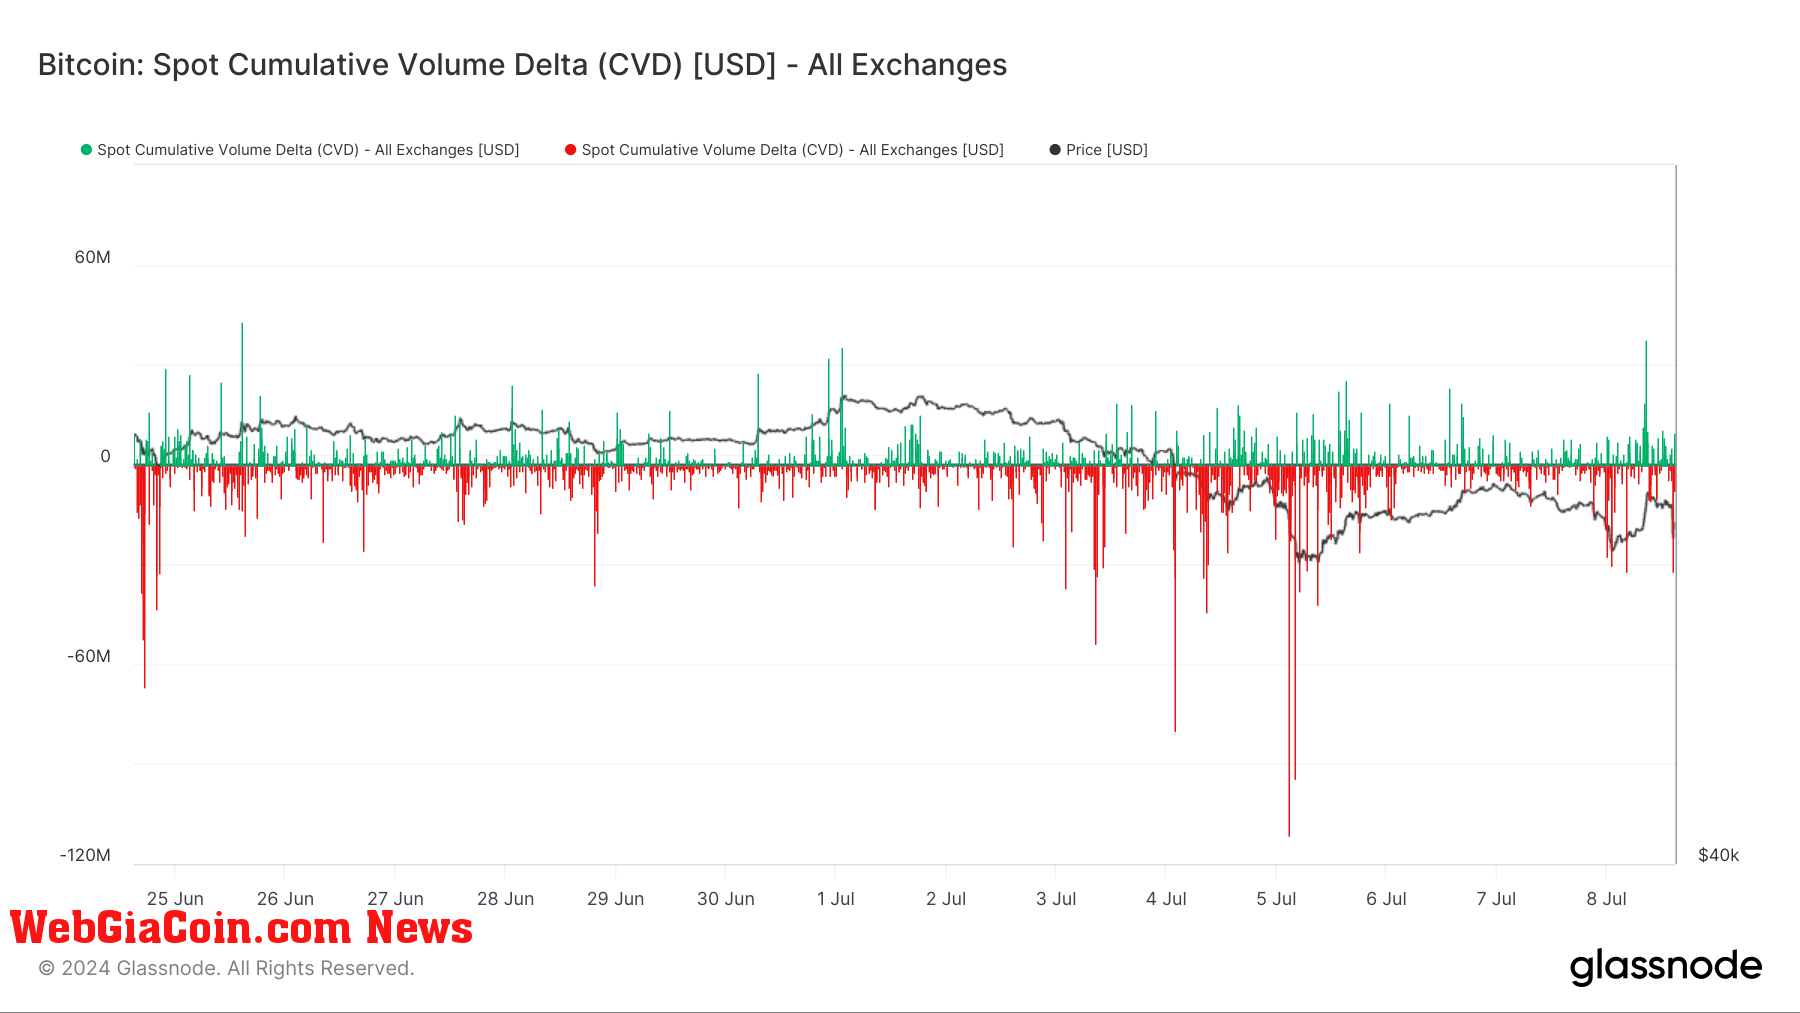The width and height of the screenshot is (1800, 1013).
Task: Toggle the Price [USD] legend entry
Action: pyautogui.click(x=1098, y=150)
